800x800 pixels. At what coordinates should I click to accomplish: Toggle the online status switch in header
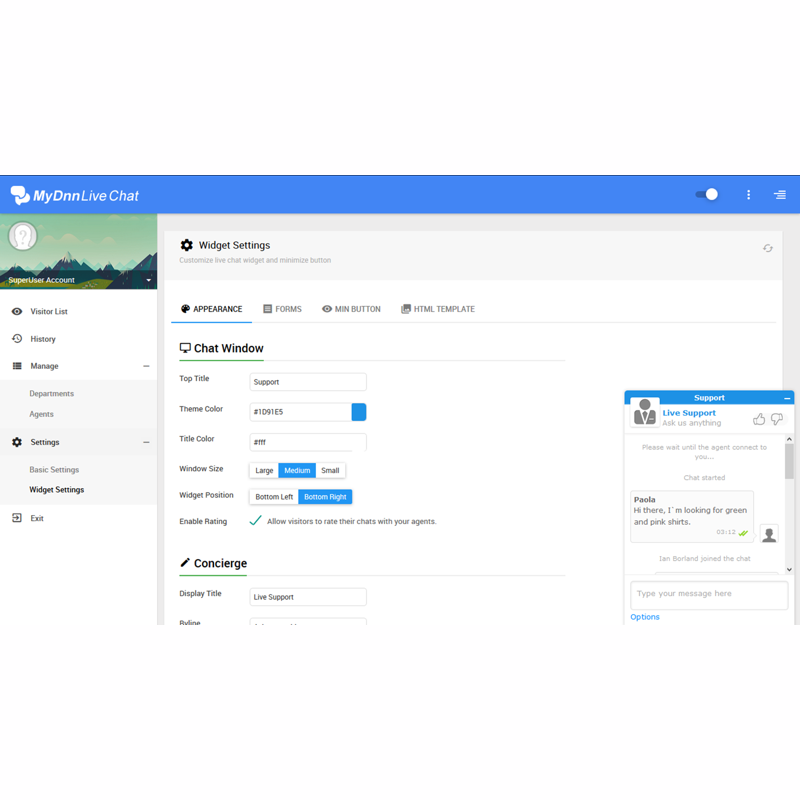707,194
